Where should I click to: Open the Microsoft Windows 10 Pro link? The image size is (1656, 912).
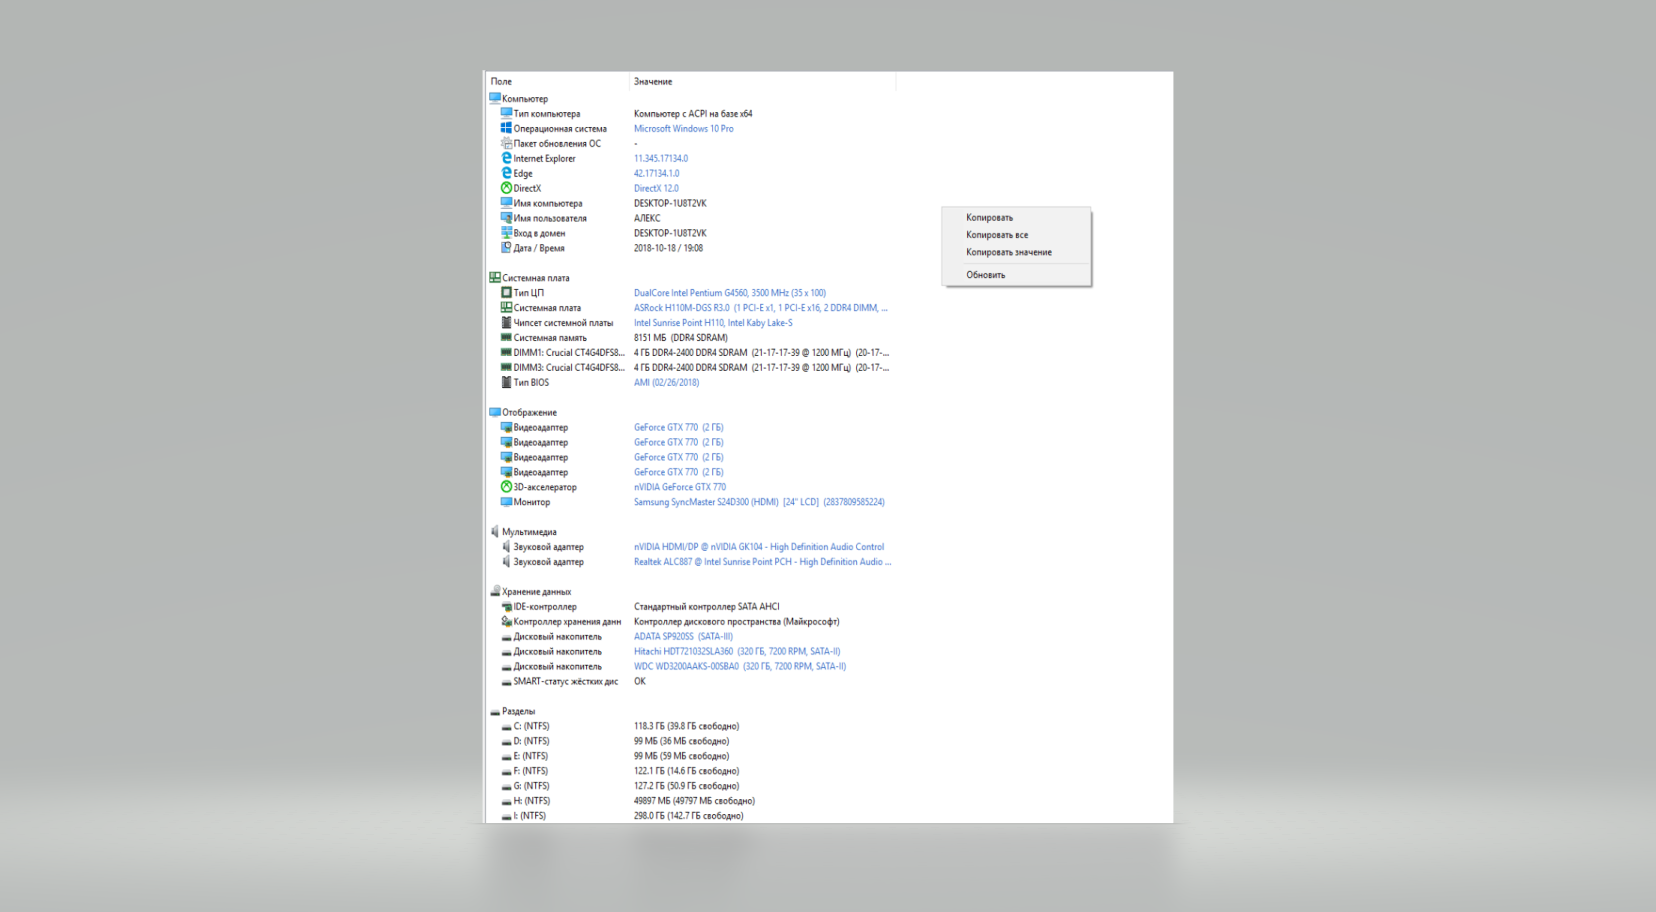point(683,128)
